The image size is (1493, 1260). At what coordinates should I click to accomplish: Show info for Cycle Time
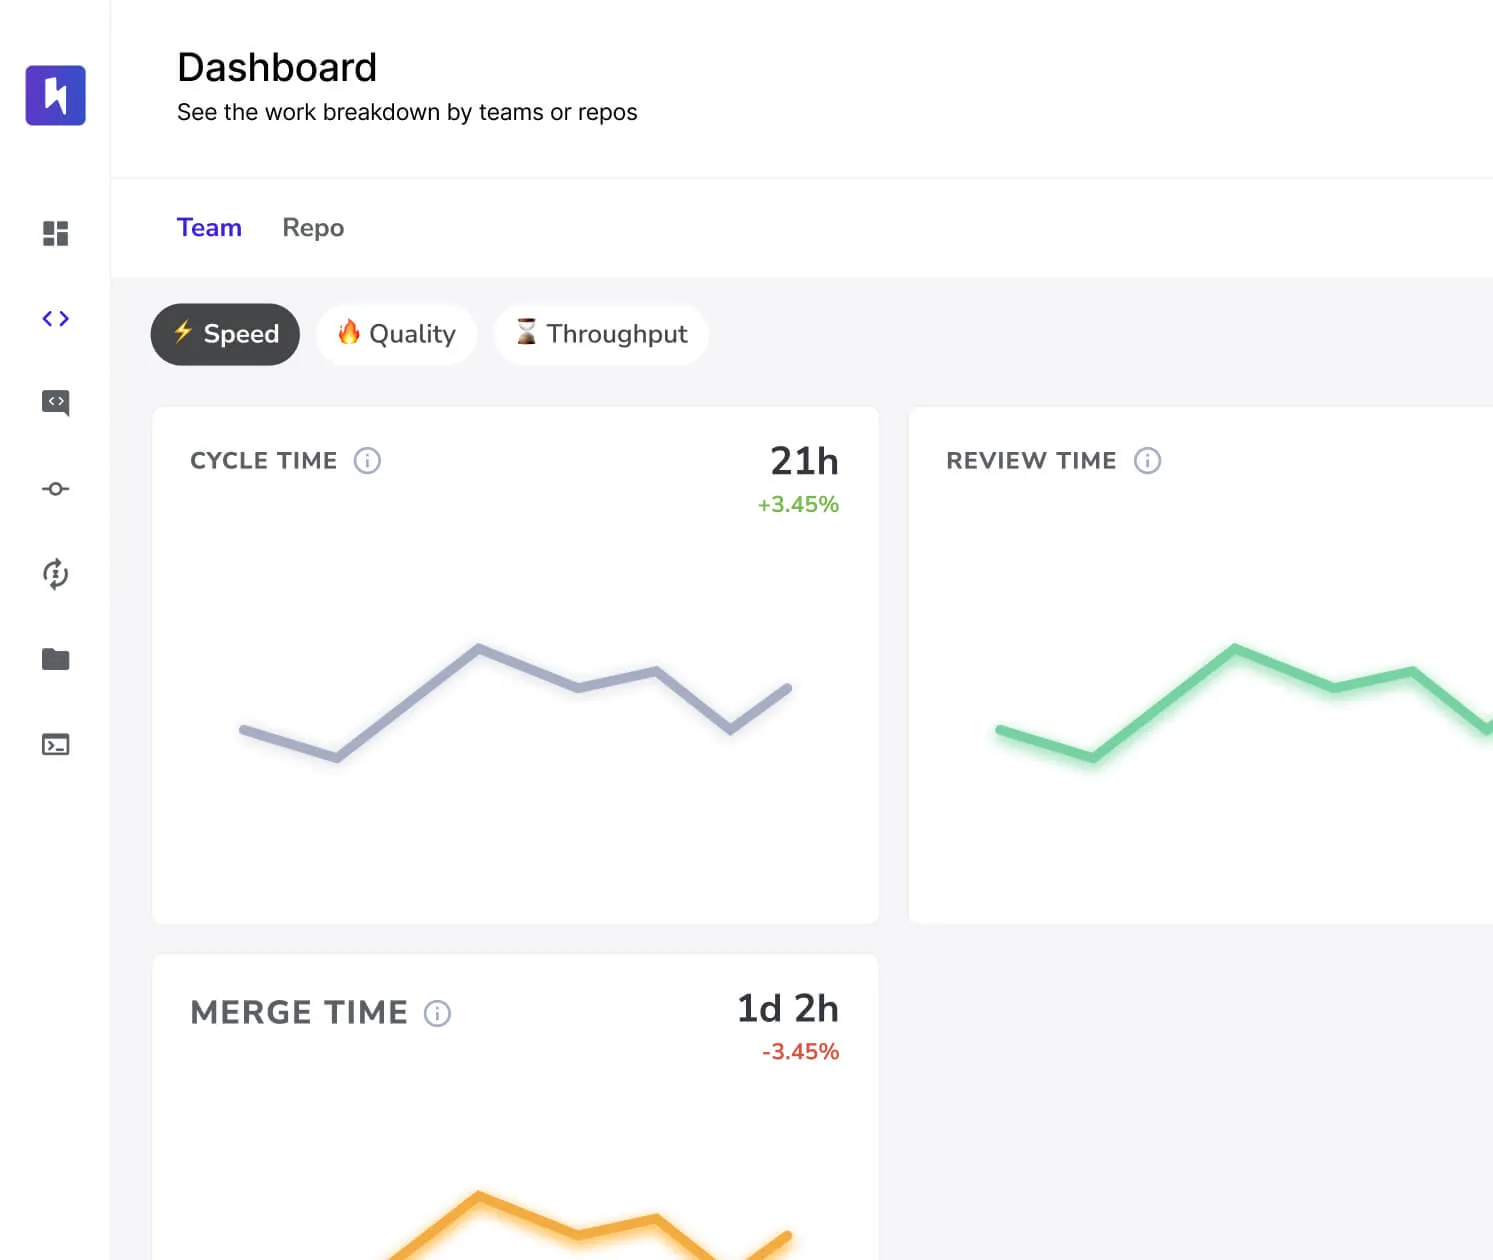[x=367, y=461]
